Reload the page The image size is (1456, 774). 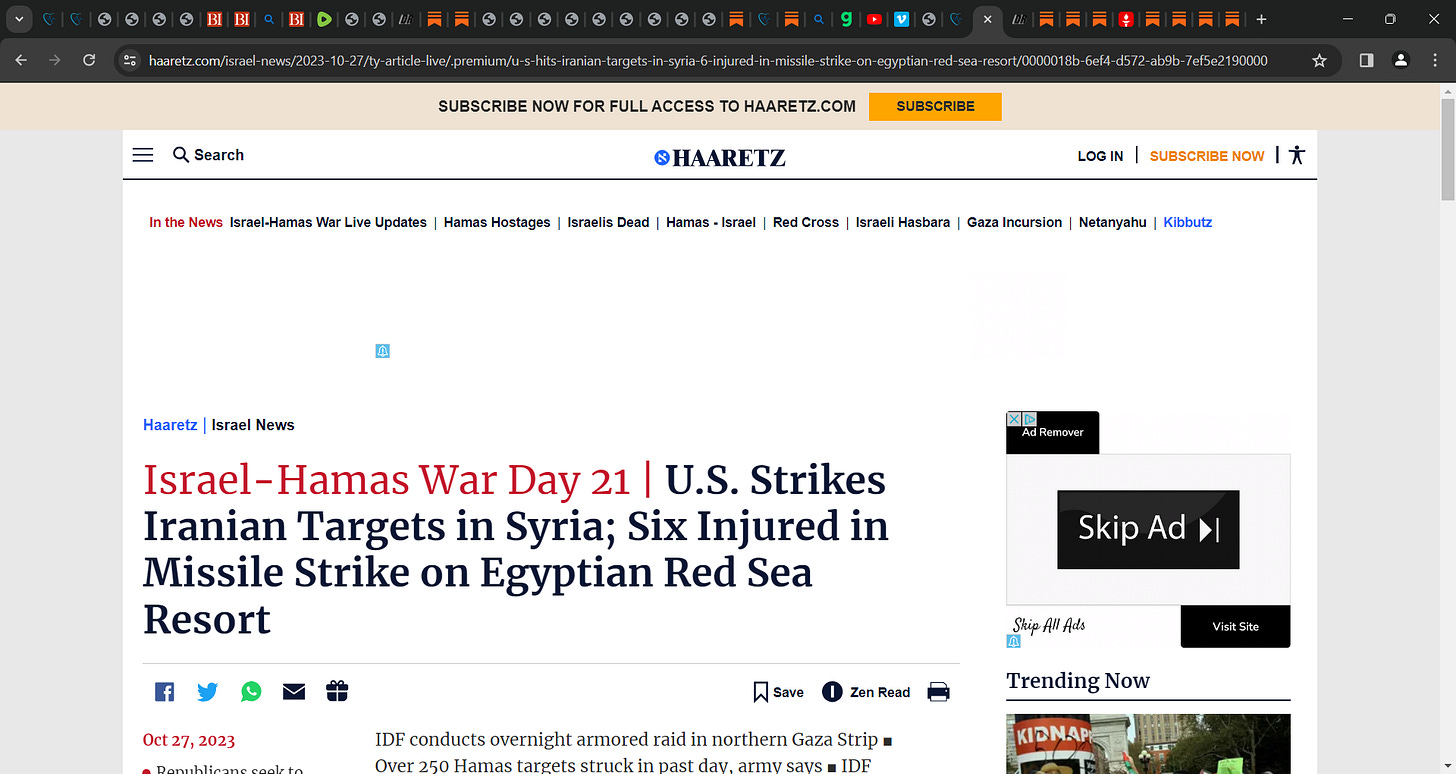click(x=89, y=60)
